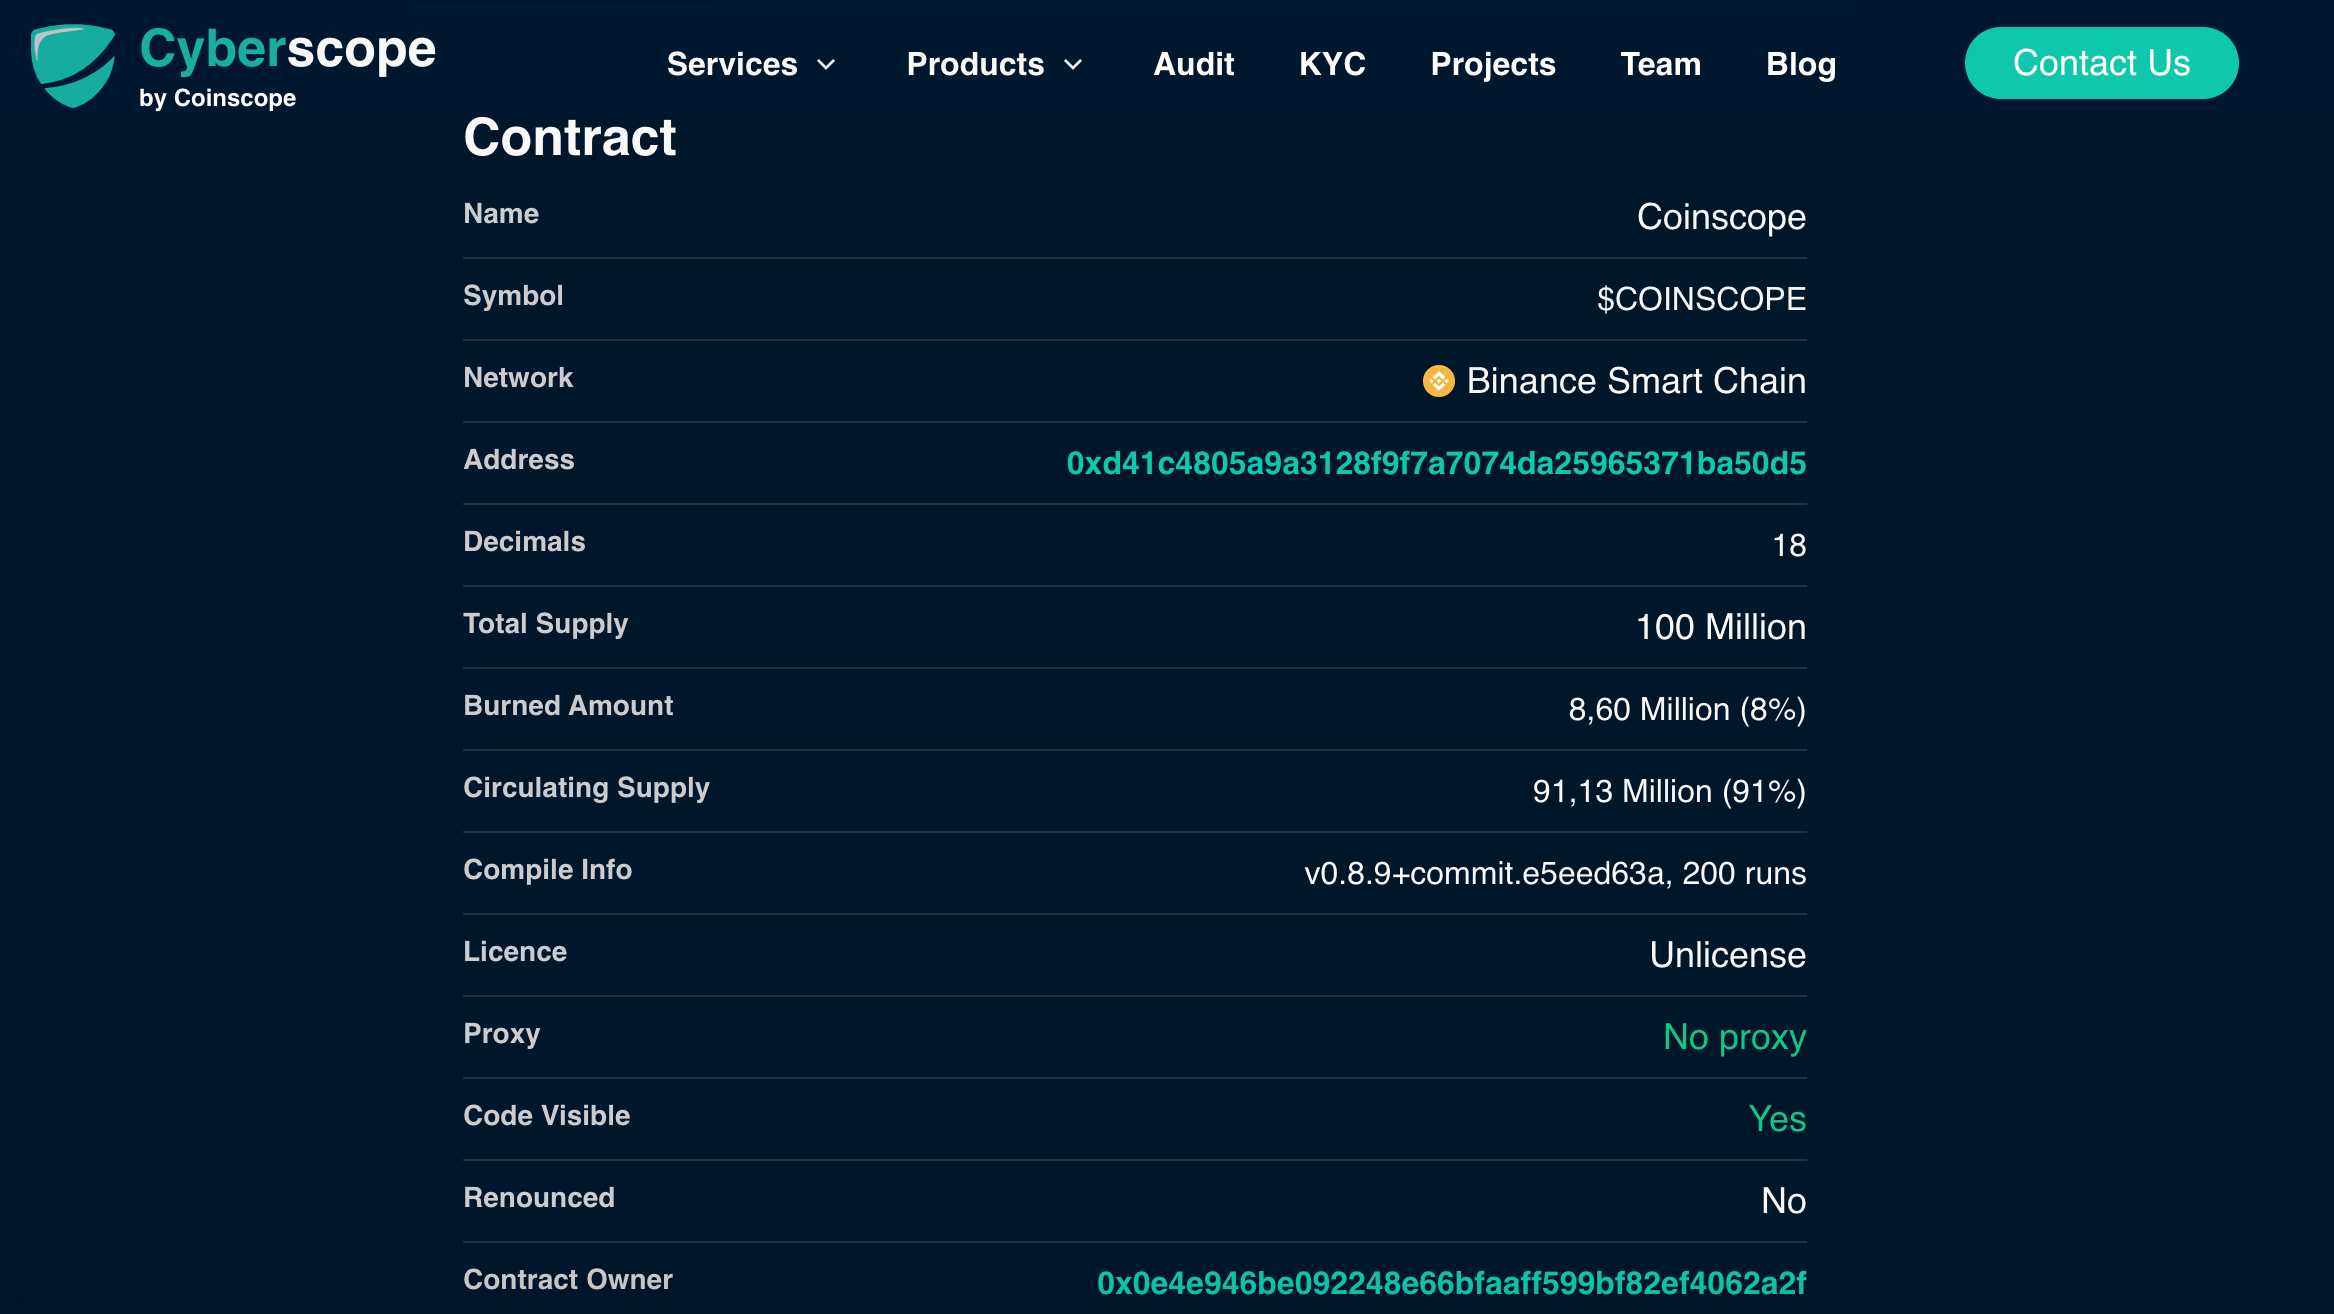Click the Code Visible label

click(546, 1115)
